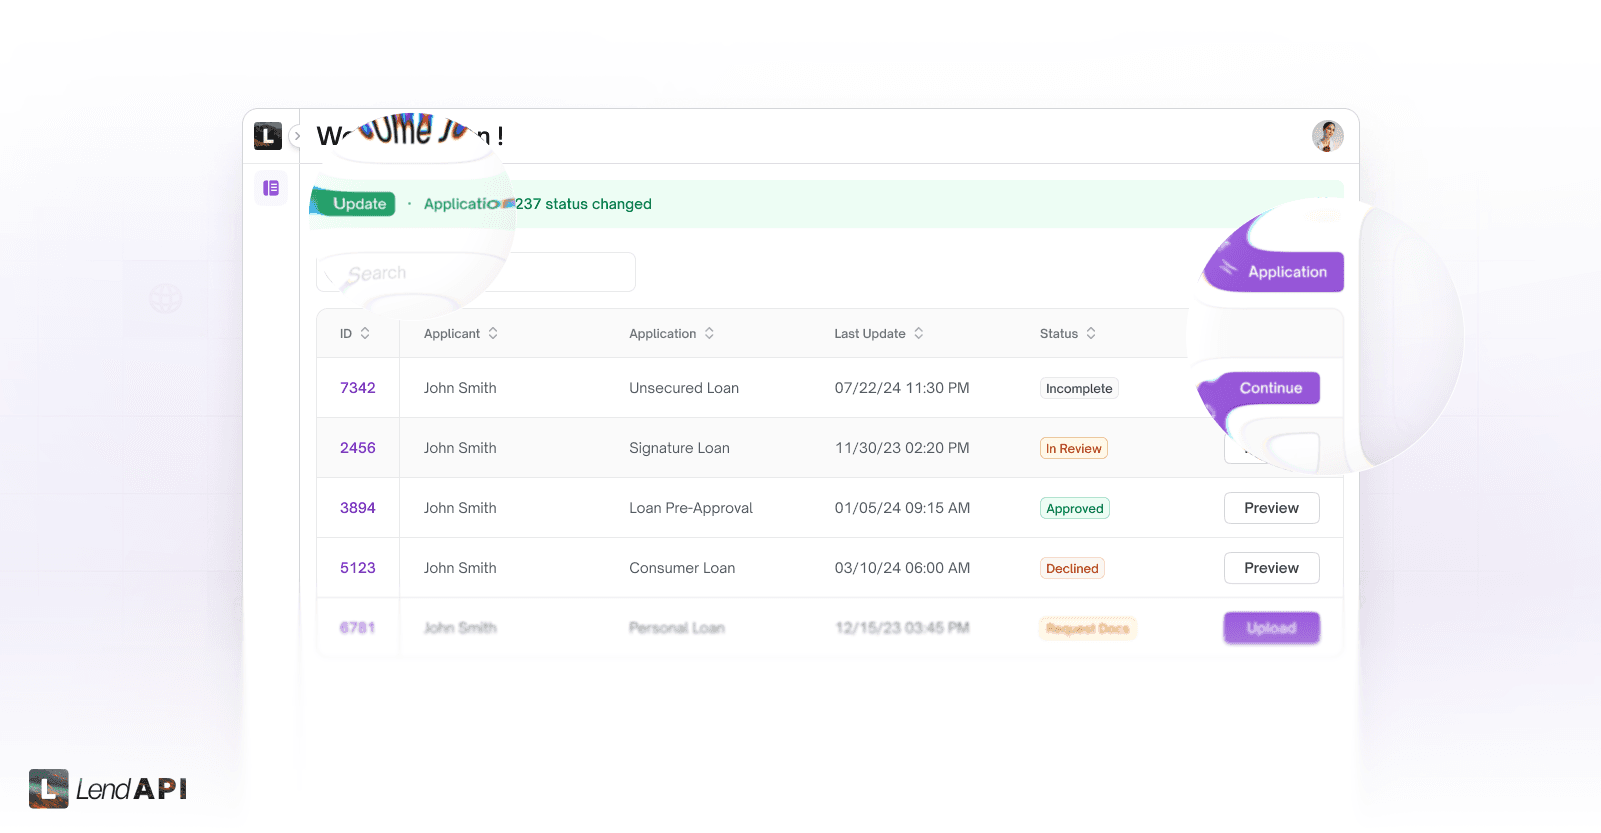Open application ID 5123
The image size is (1601, 833).
tap(358, 568)
